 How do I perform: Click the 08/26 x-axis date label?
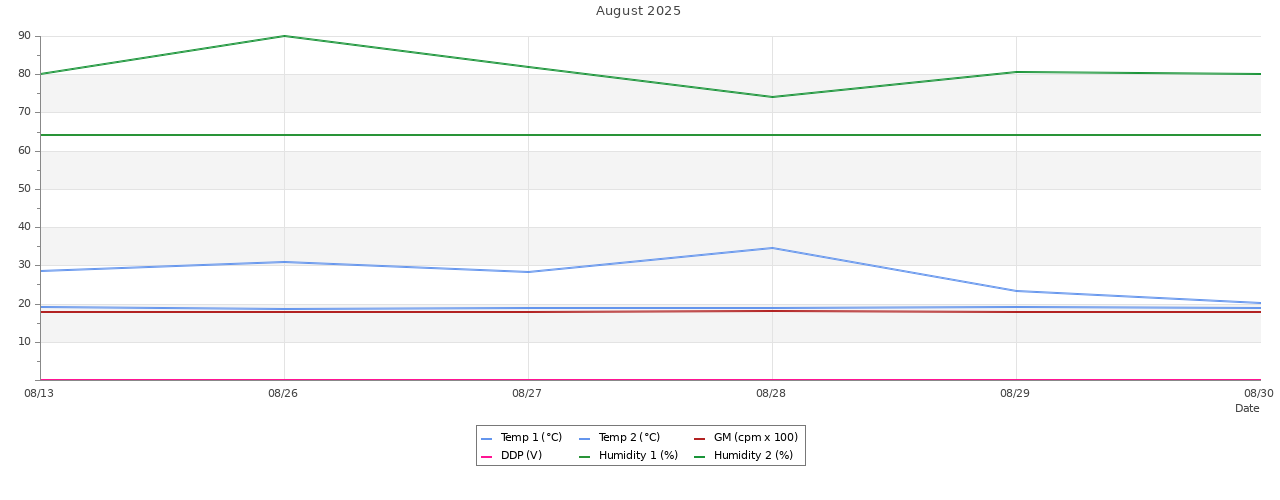point(283,394)
